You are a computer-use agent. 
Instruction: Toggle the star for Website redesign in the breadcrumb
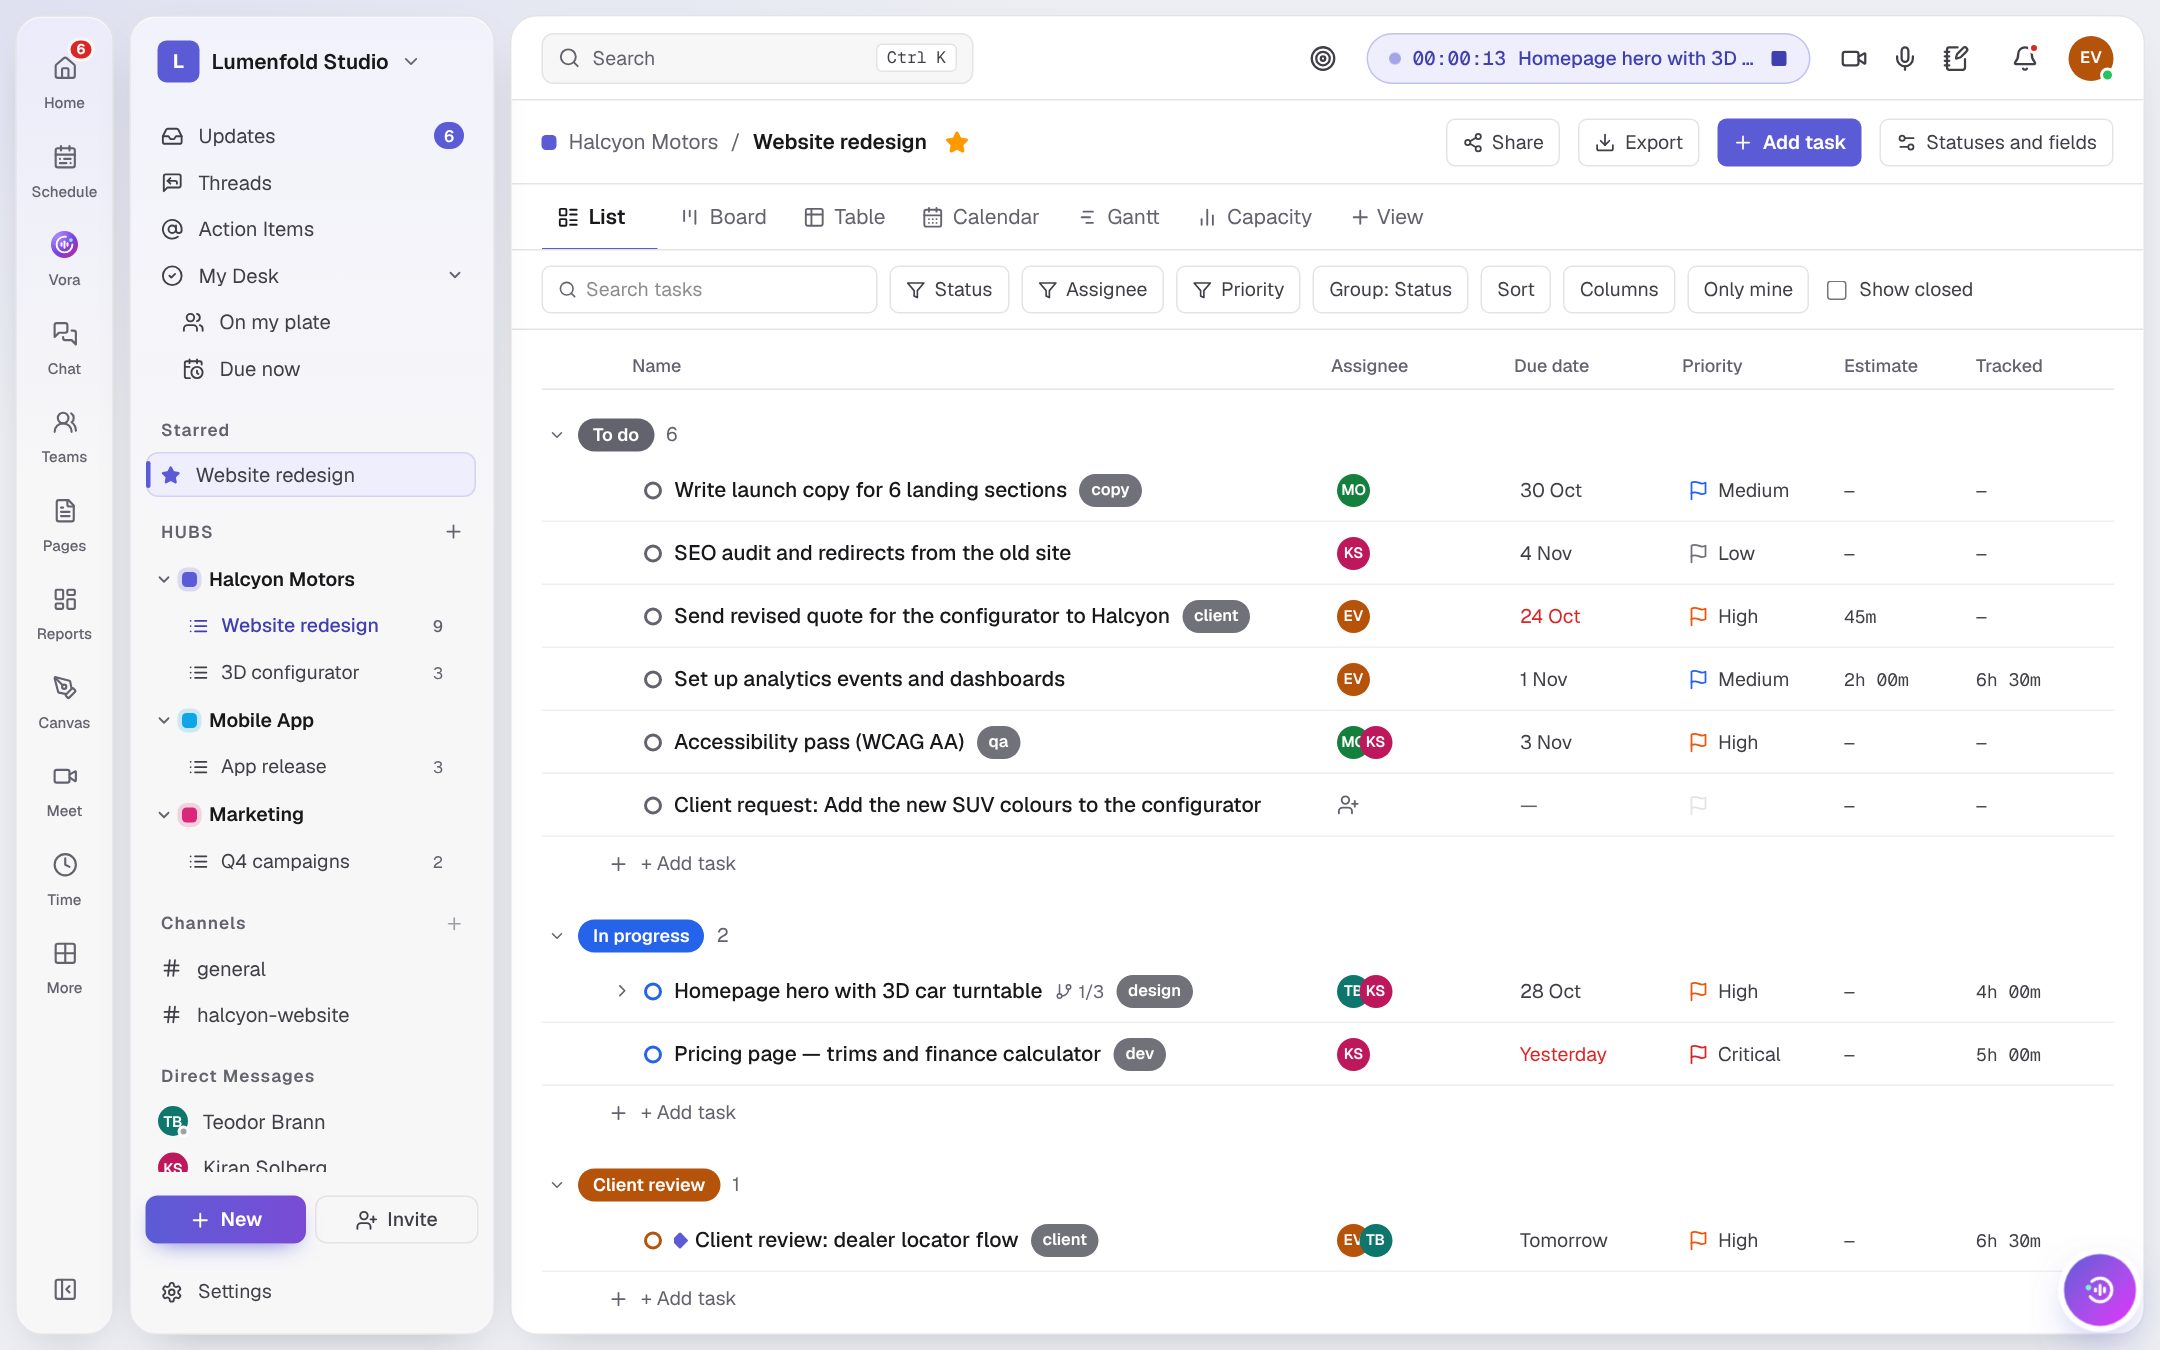957,142
